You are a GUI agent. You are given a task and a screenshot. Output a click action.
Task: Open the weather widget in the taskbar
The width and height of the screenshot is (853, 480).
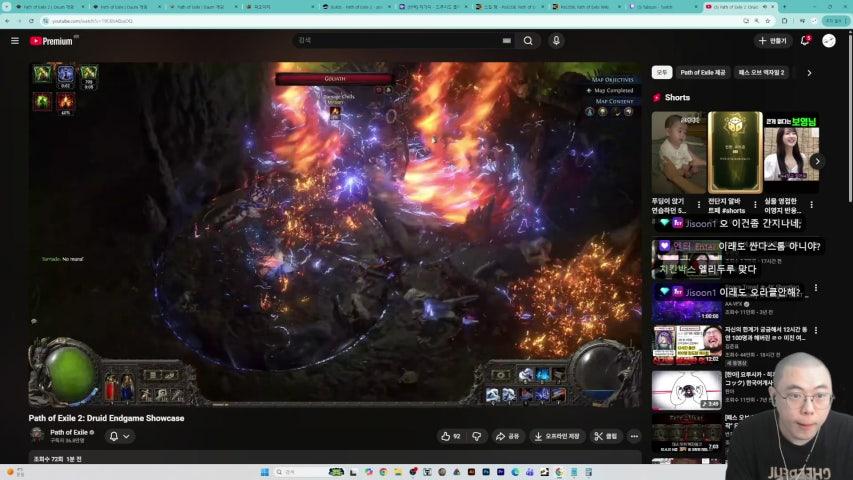pos(15,472)
